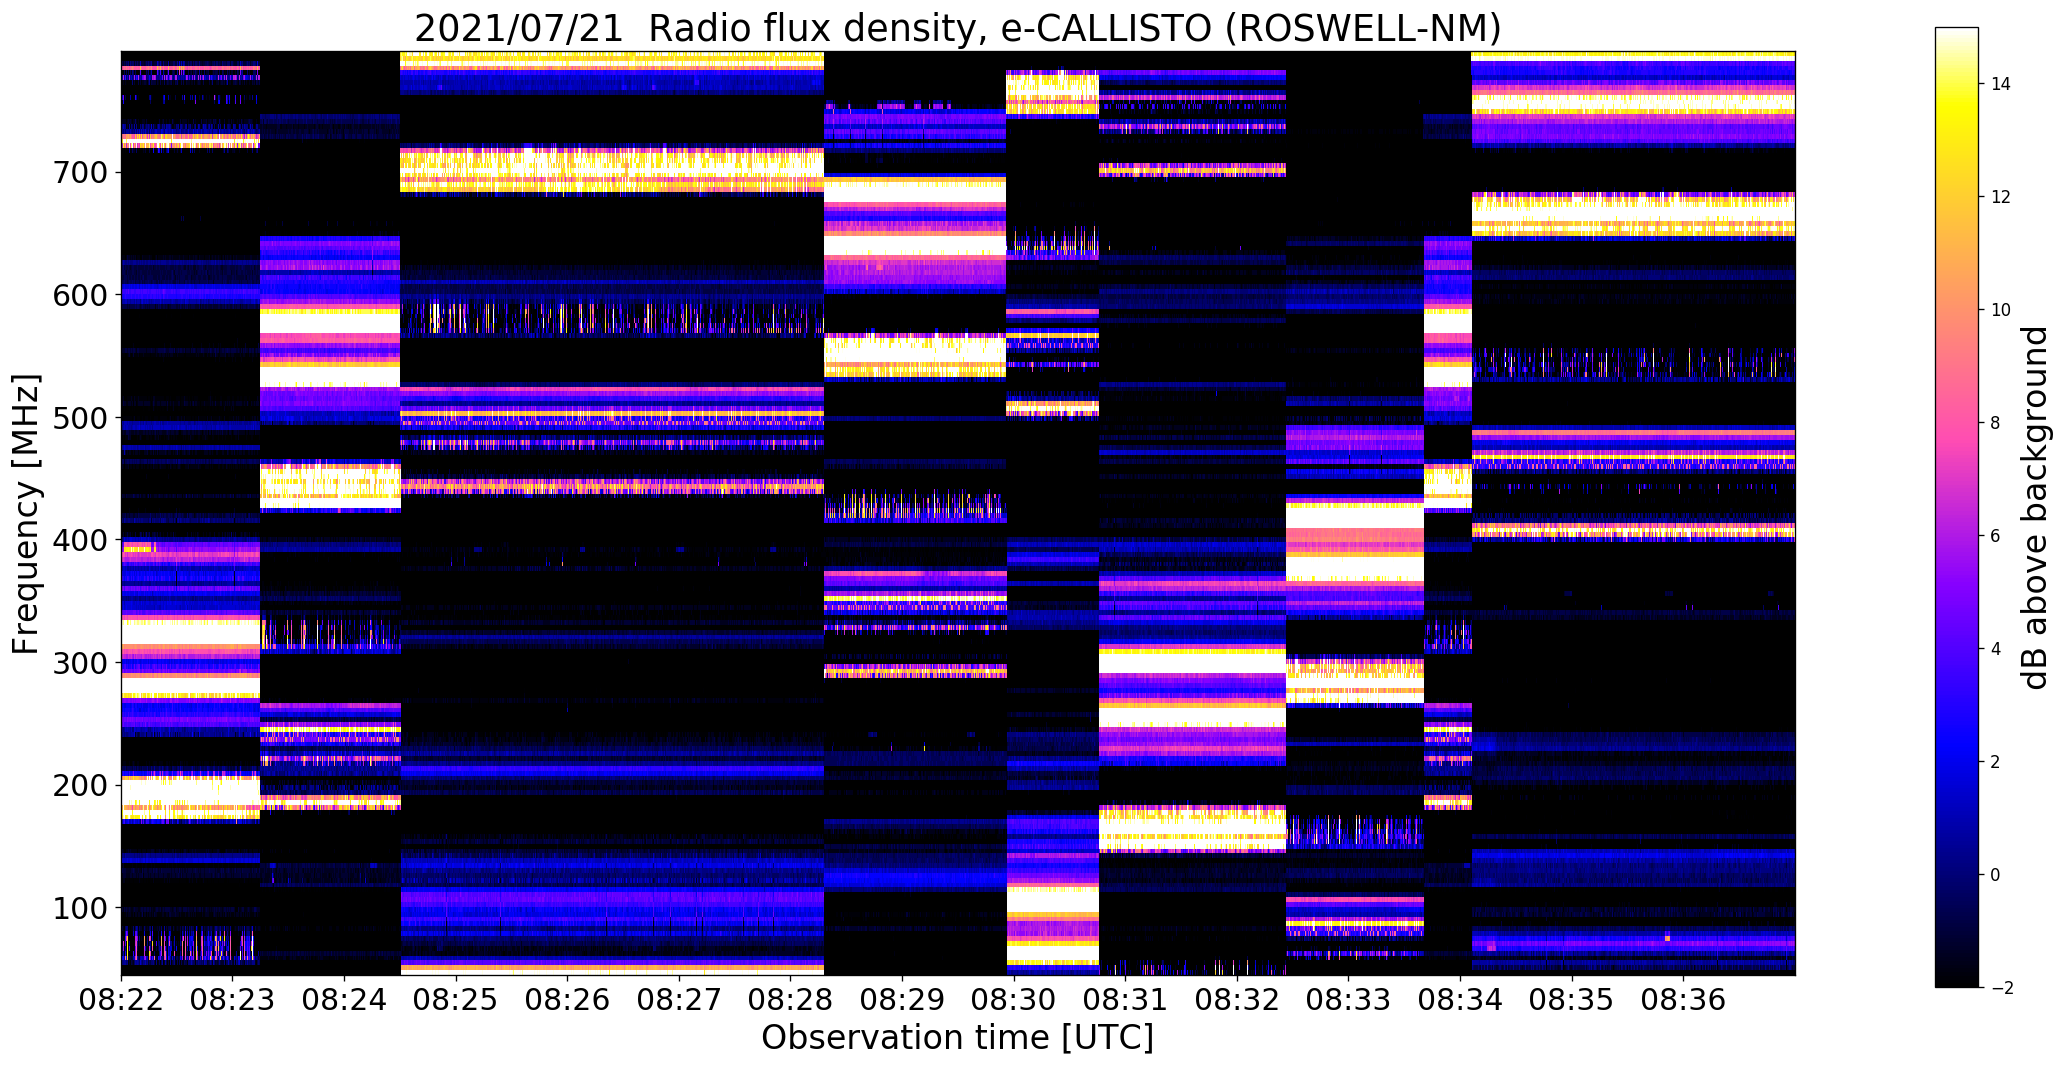This screenshot has height=1067, width=2066.
Task: Click the colorbar tick label 10
Action: pyautogui.click(x=2001, y=310)
